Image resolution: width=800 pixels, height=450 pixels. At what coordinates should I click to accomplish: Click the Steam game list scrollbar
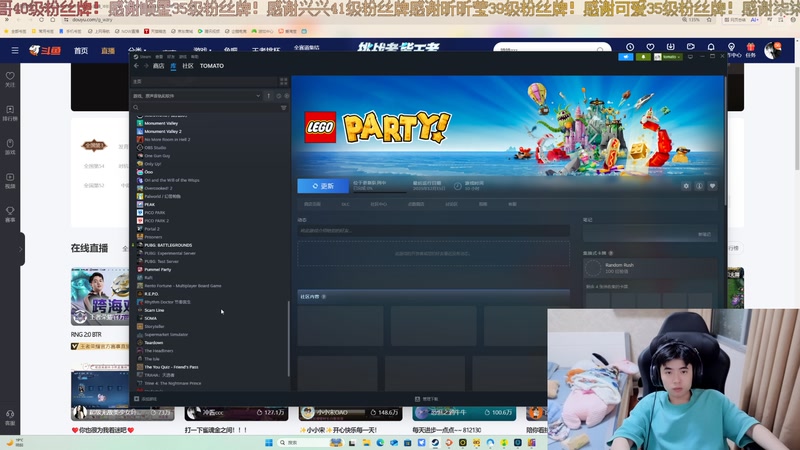pos(289,339)
